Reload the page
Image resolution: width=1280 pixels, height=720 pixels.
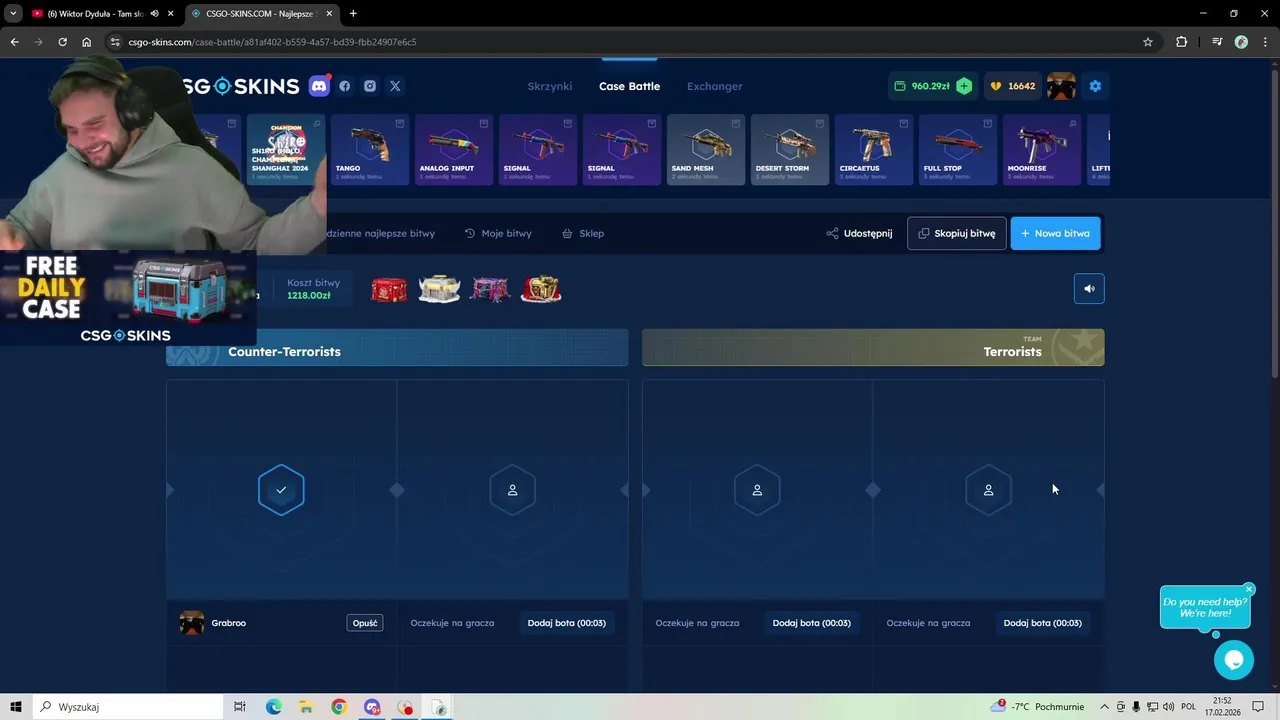pos(62,42)
